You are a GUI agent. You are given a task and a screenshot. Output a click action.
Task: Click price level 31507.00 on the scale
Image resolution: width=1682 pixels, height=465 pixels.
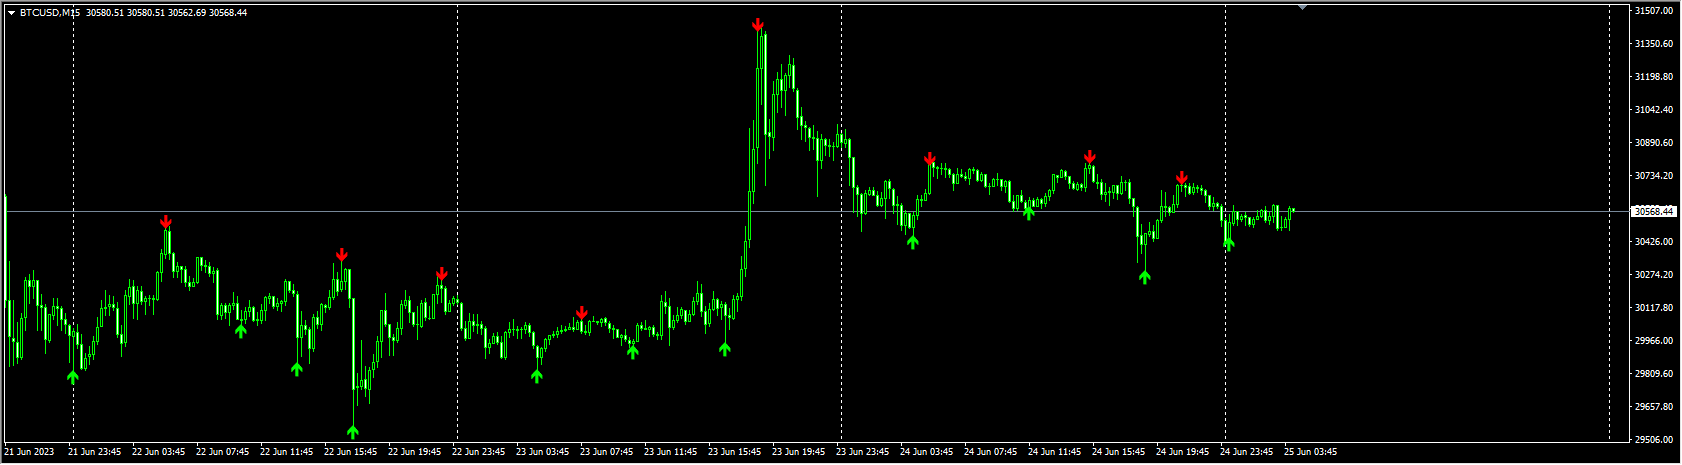coord(1653,11)
